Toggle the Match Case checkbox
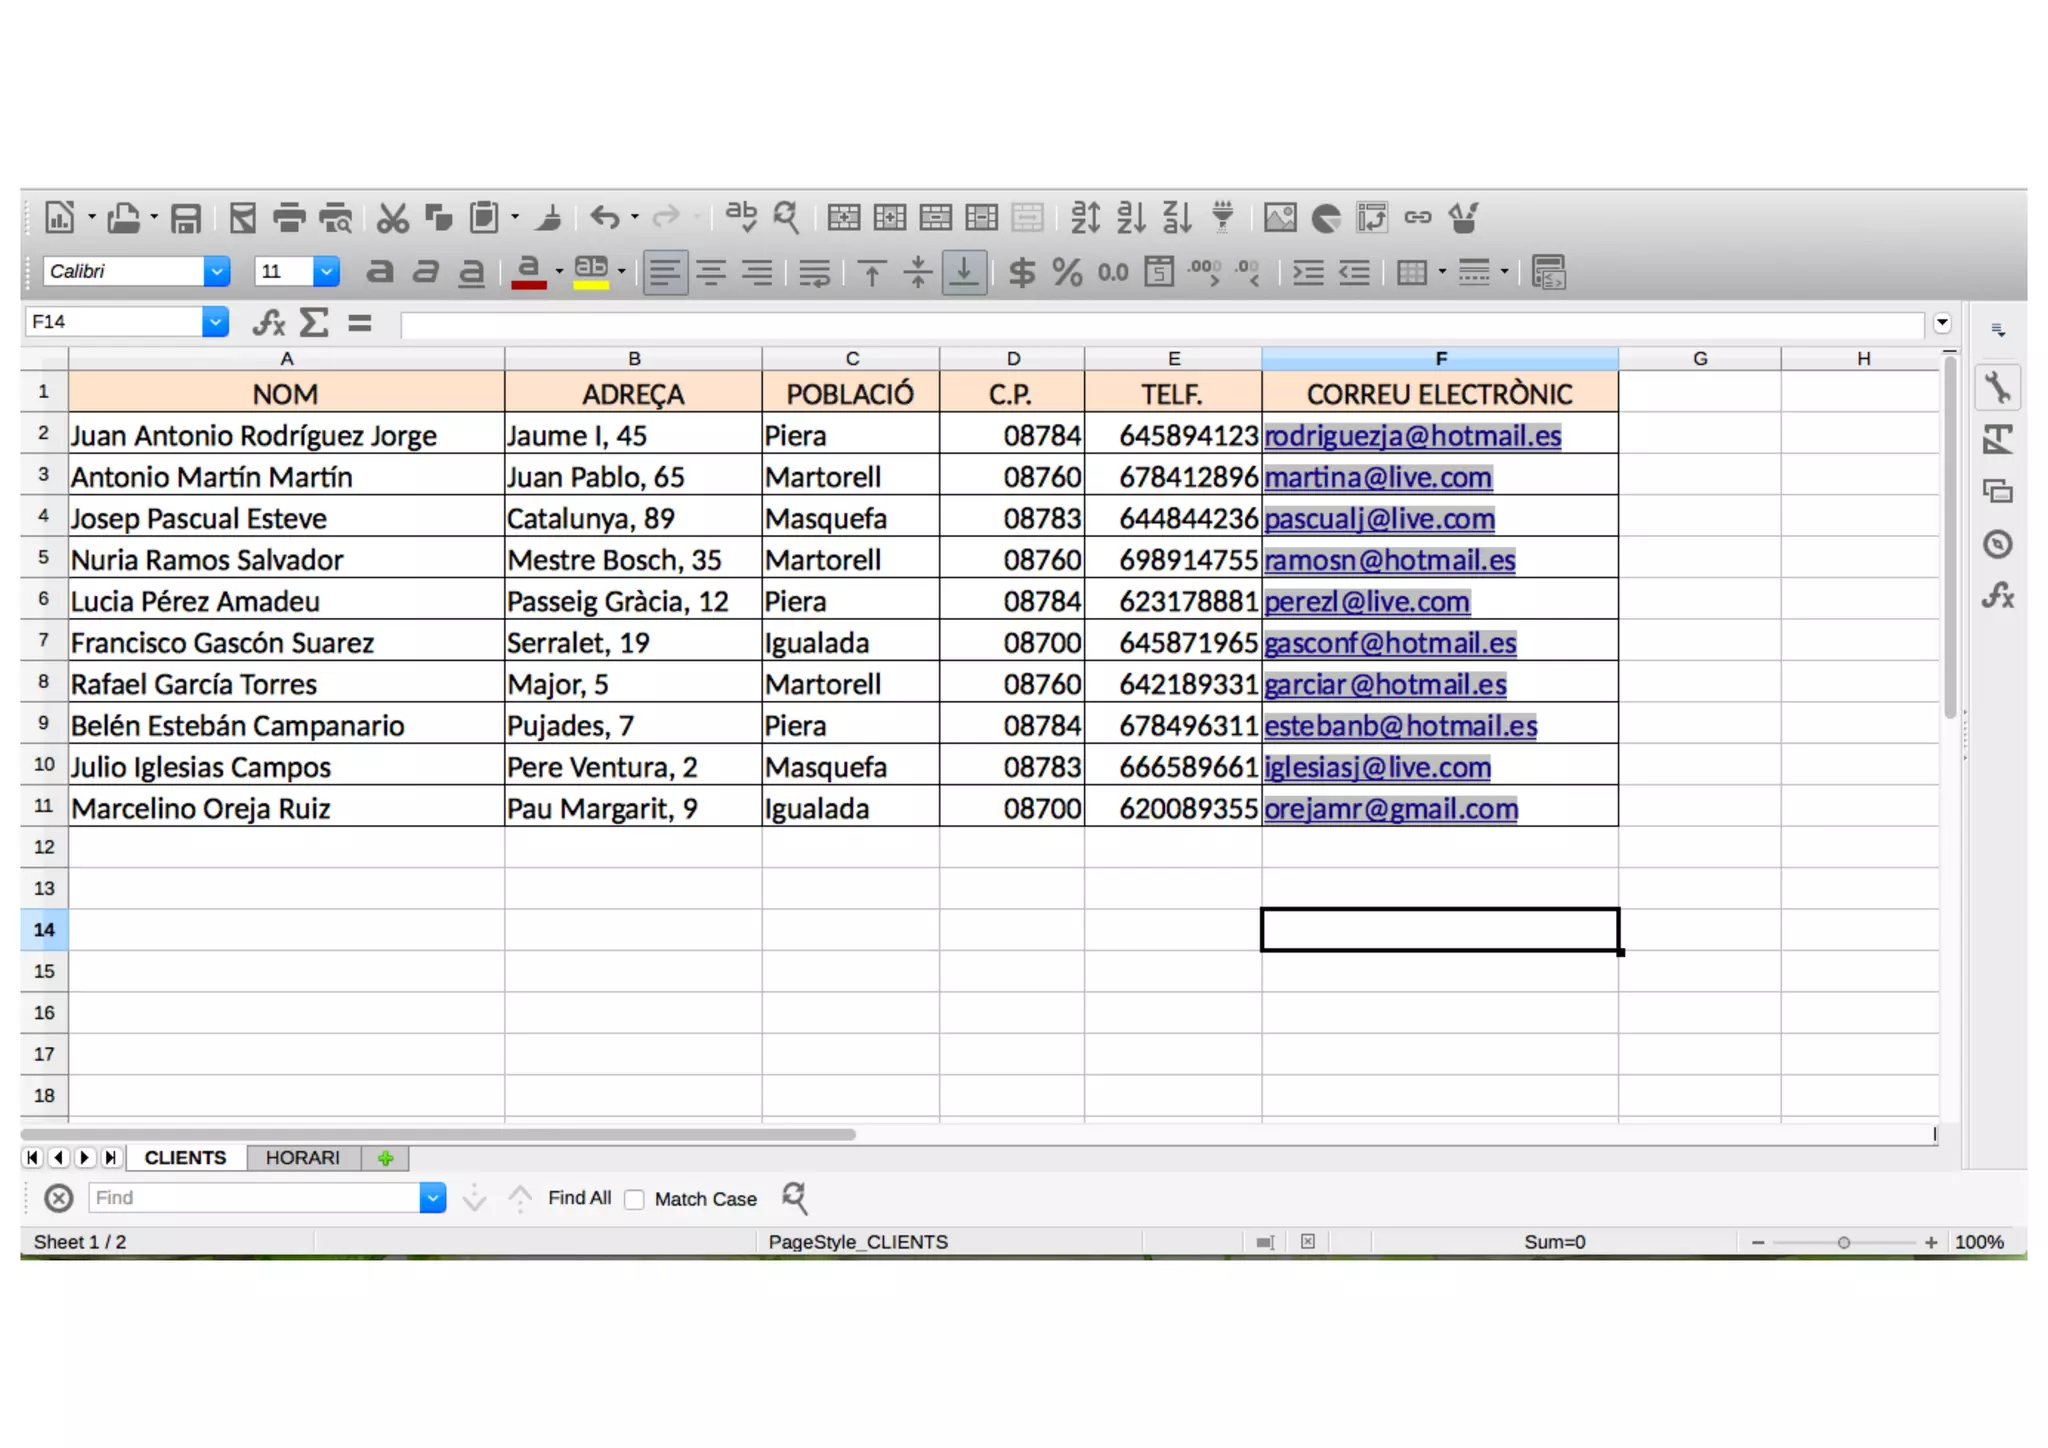This screenshot has height=1448, width=2048. pos(635,1199)
